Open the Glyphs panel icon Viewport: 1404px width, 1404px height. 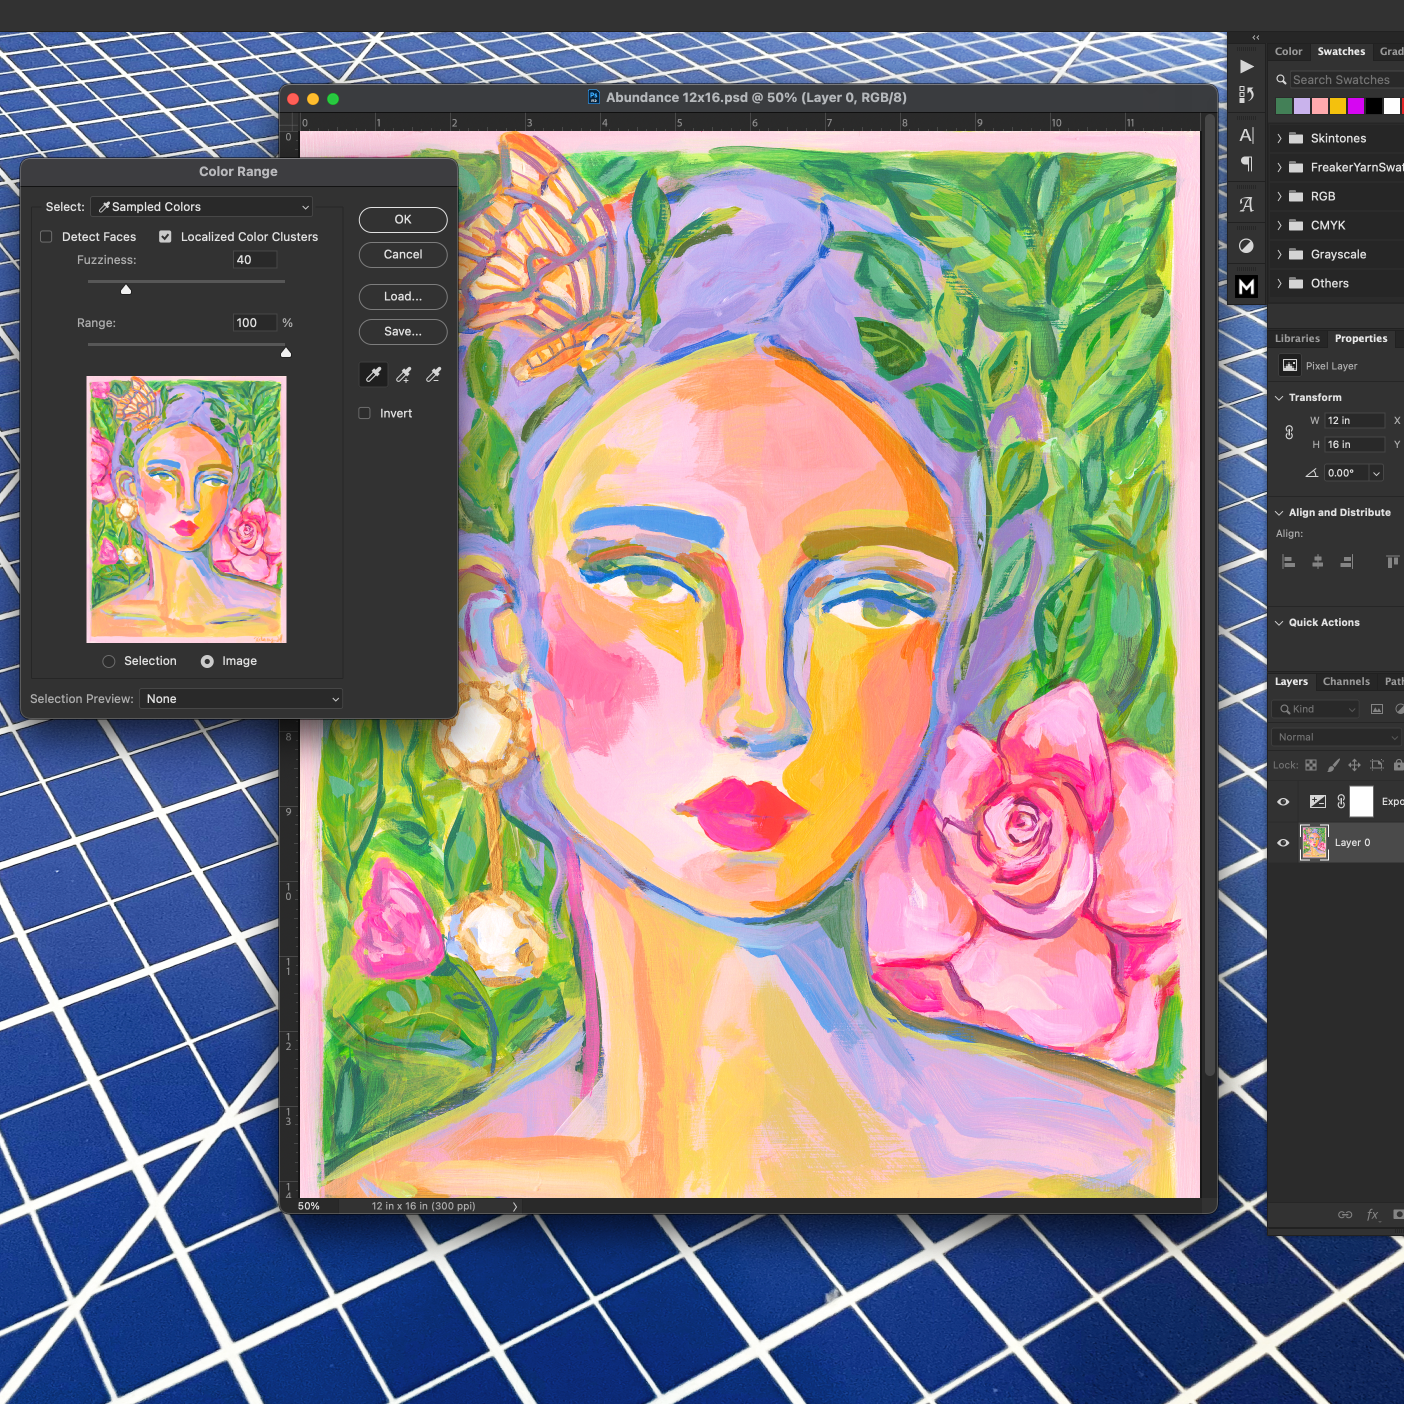1246,205
